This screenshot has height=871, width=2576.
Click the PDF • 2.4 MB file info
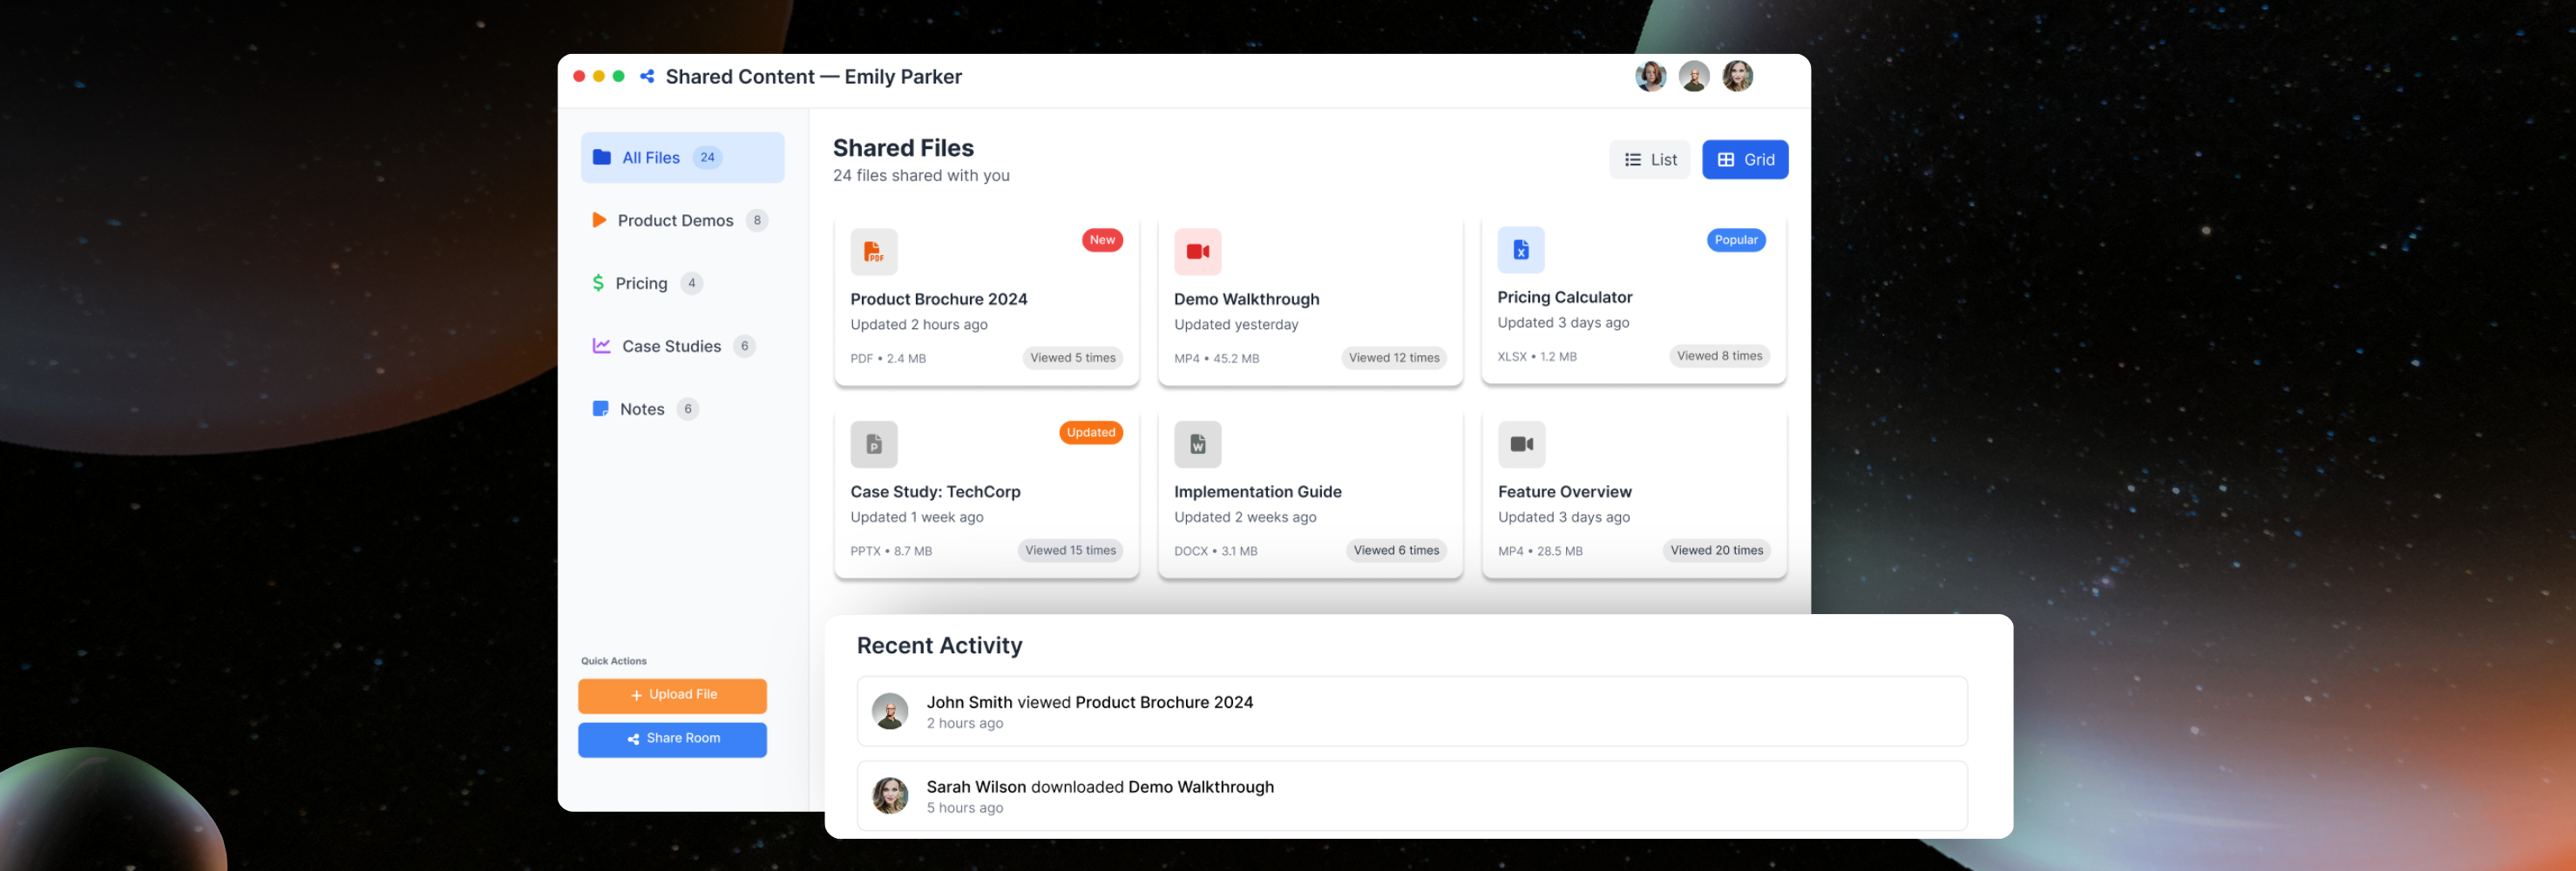click(887, 358)
